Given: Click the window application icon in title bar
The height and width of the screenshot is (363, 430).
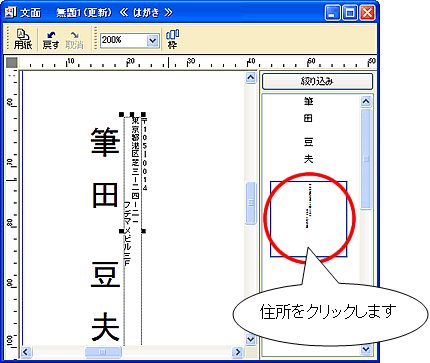Looking at the screenshot, I should [11, 12].
